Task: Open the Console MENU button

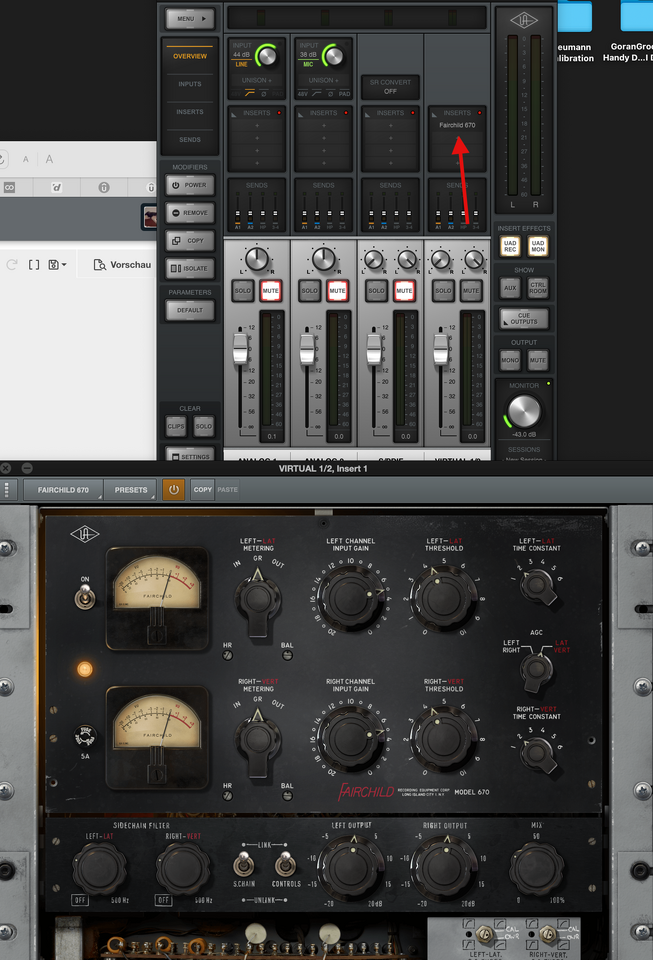Action: point(190,19)
